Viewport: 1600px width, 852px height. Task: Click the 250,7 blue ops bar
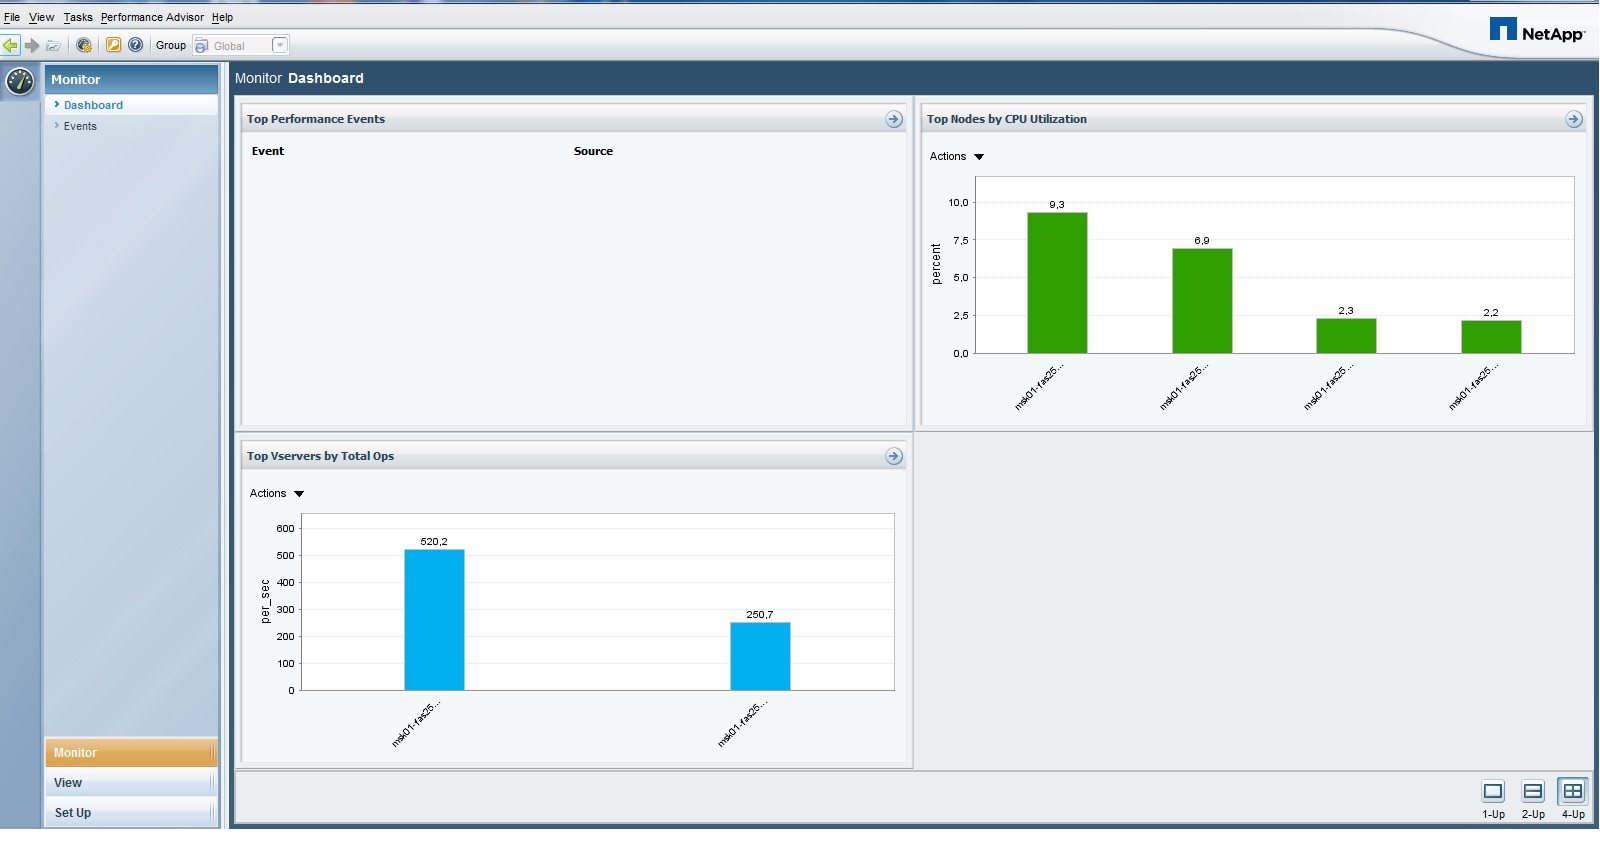click(760, 656)
